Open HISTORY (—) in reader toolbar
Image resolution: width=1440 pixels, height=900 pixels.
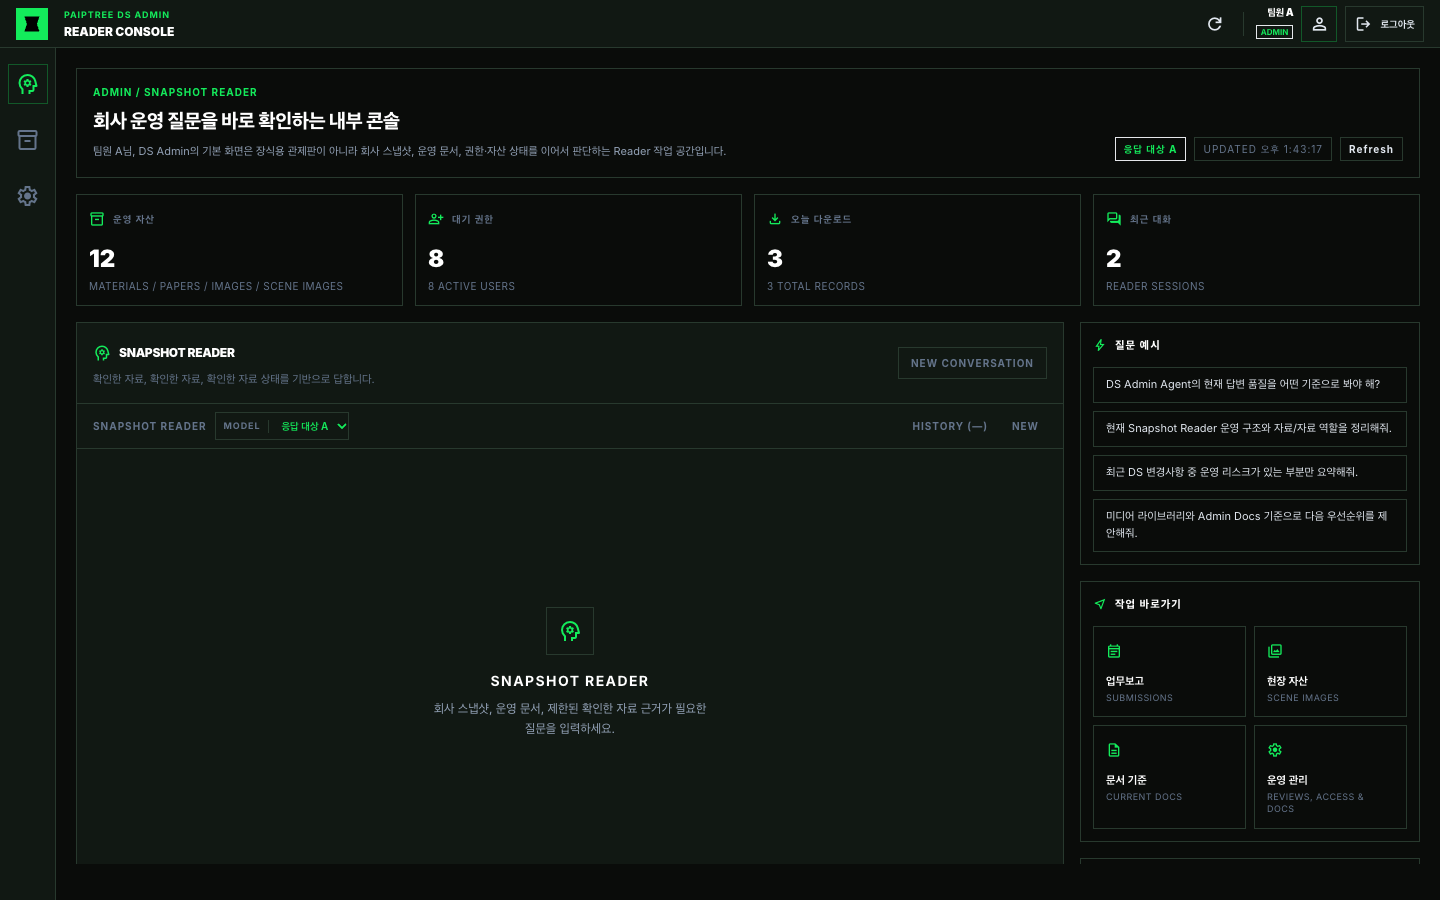pos(949,426)
